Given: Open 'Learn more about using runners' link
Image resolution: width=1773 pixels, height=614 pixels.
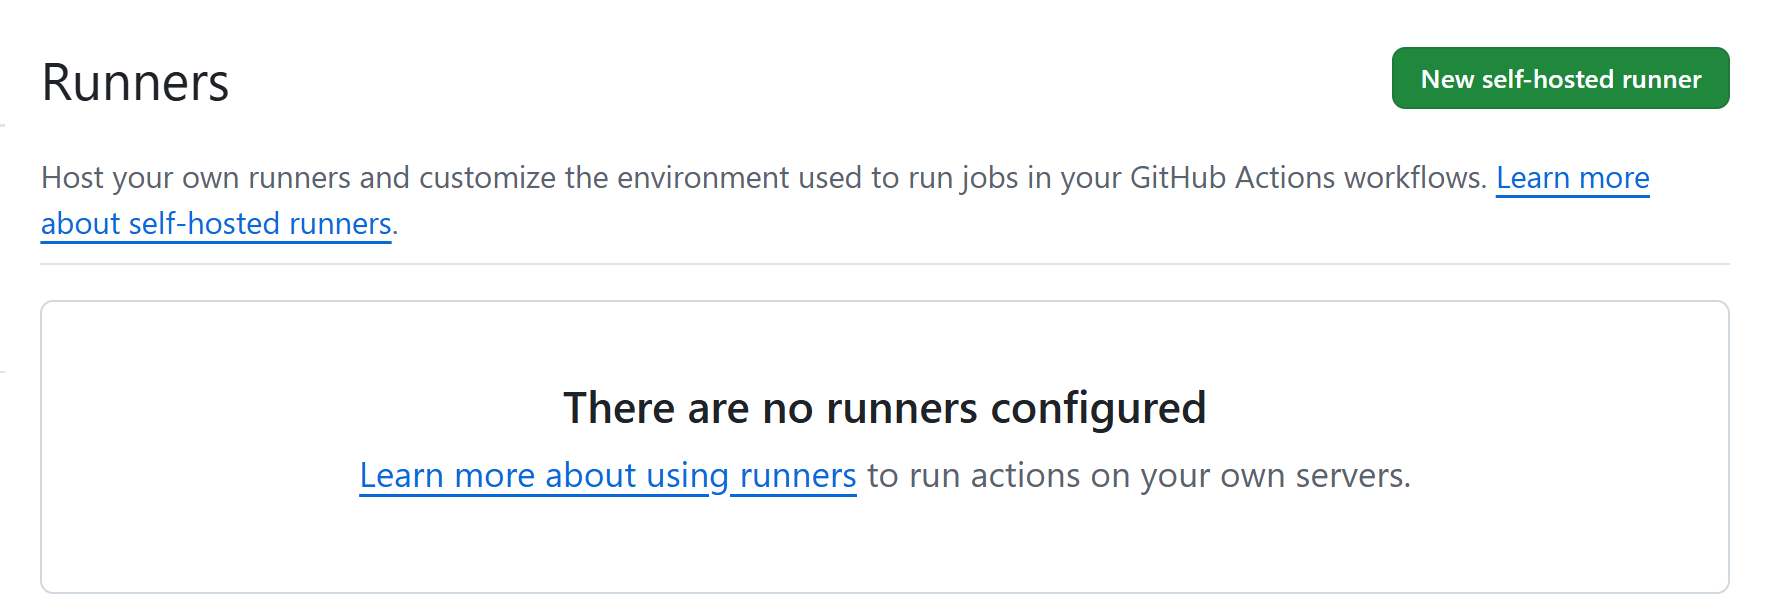Looking at the screenshot, I should click(608, 476).
